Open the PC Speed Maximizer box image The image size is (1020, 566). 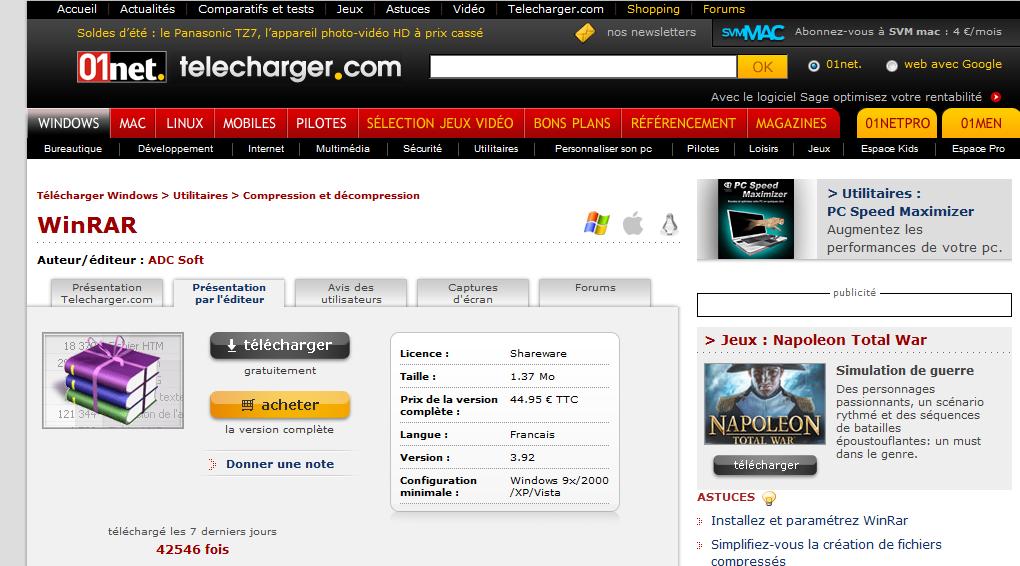[756, 219]
